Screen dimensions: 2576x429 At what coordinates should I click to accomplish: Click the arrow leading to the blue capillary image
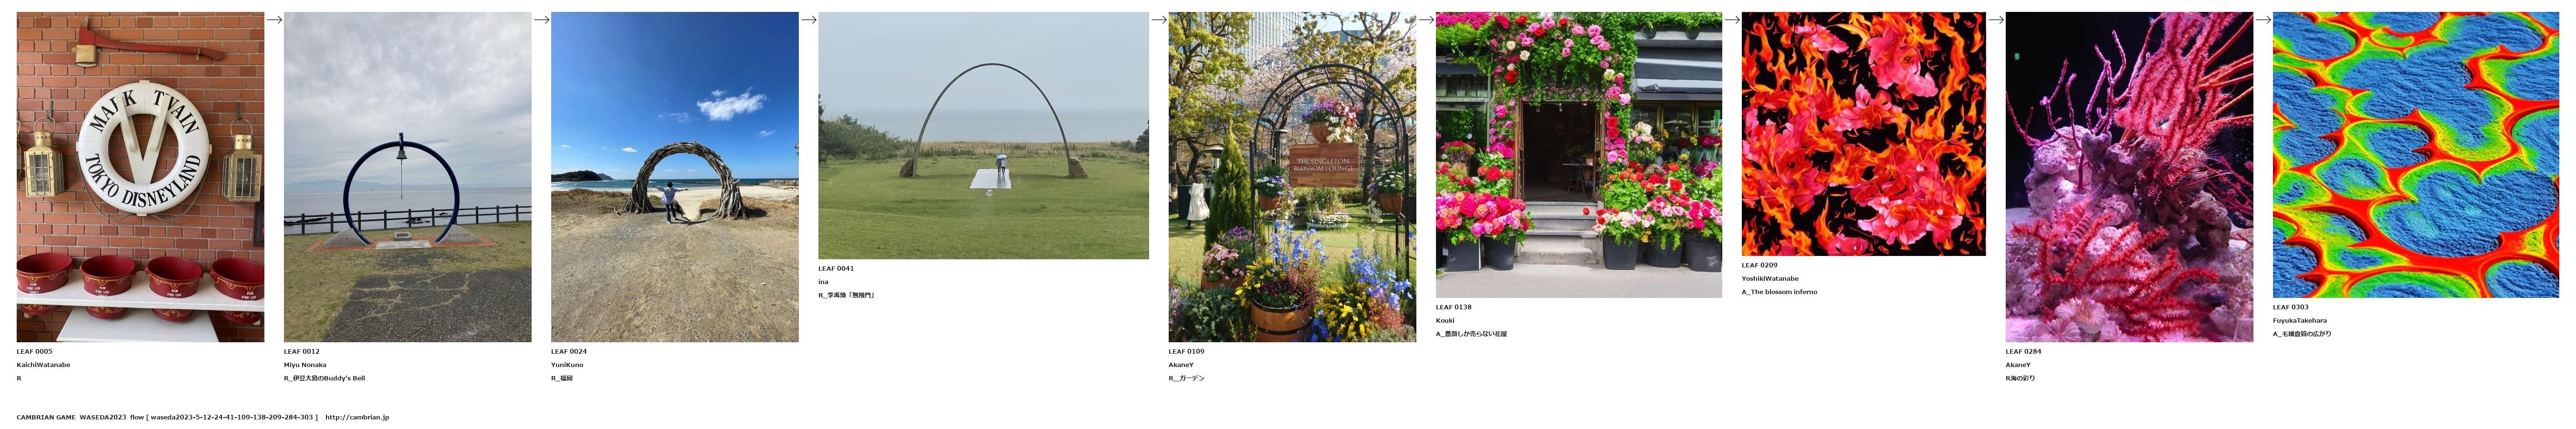click(x=2263, y=19)
